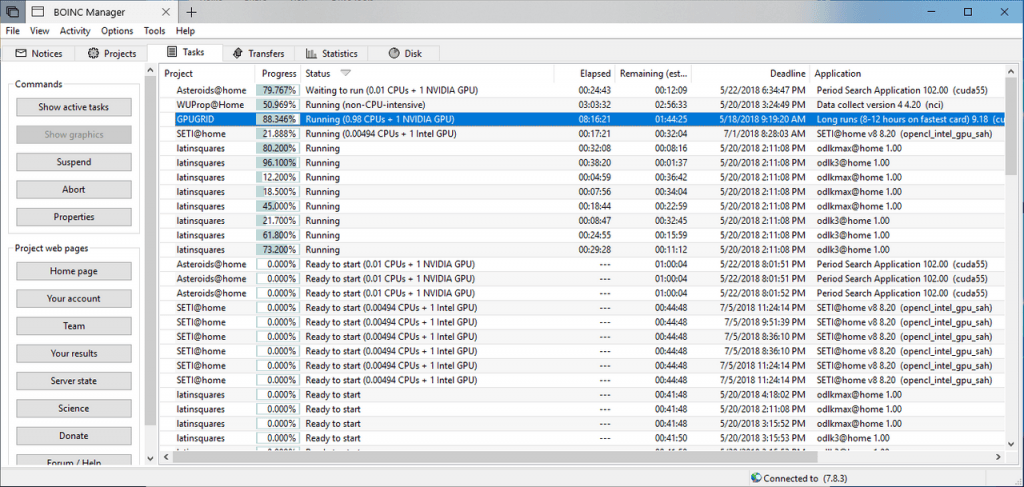
Task: Open the Help menu
Action: [x=185, y=31]
